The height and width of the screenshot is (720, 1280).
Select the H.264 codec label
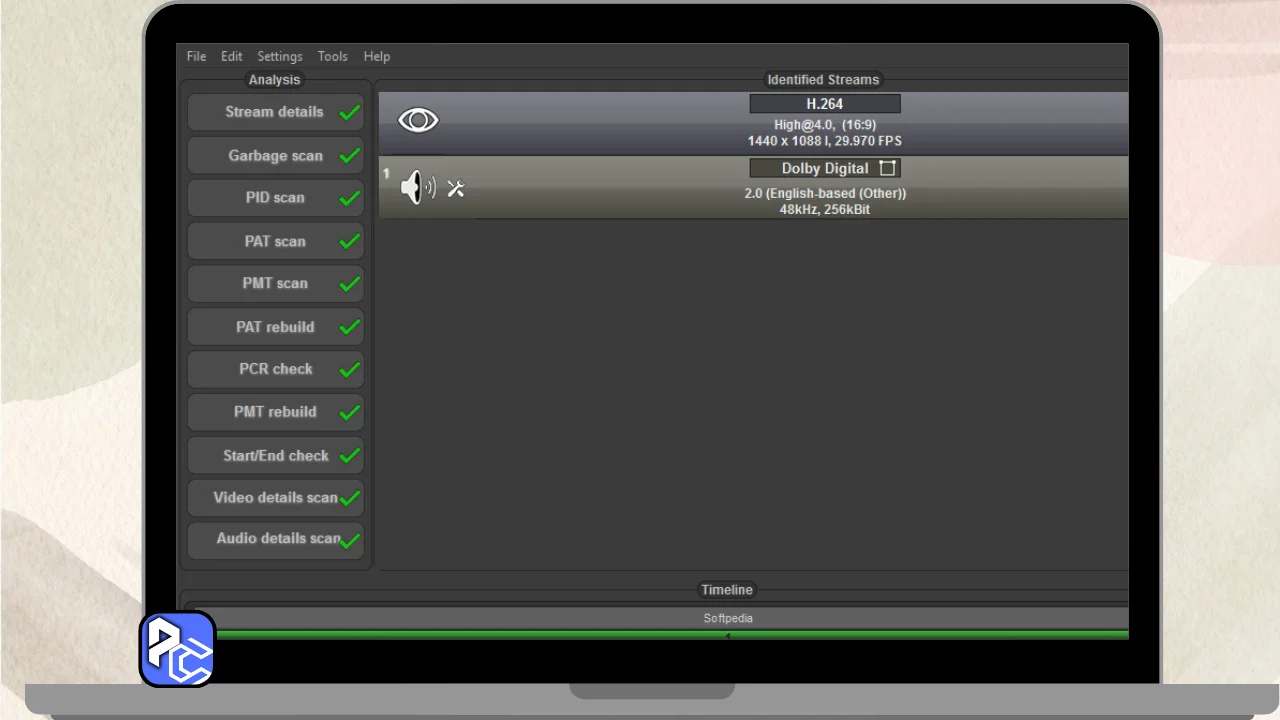coord(825,104)
